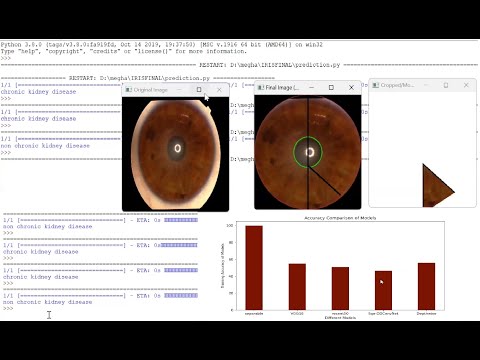Click the 'Type "help", "copyright"' info line
480x360 pixels.
point(124,51)
